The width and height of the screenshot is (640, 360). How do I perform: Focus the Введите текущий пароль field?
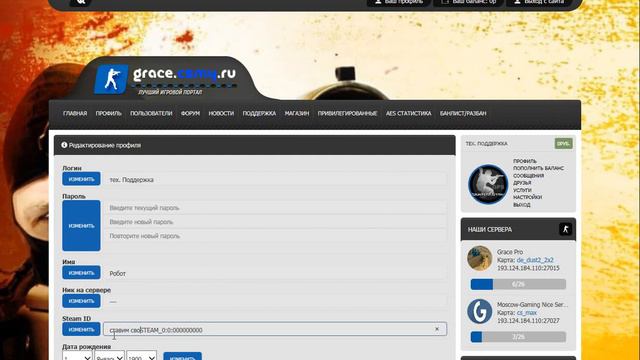[275, 207]
